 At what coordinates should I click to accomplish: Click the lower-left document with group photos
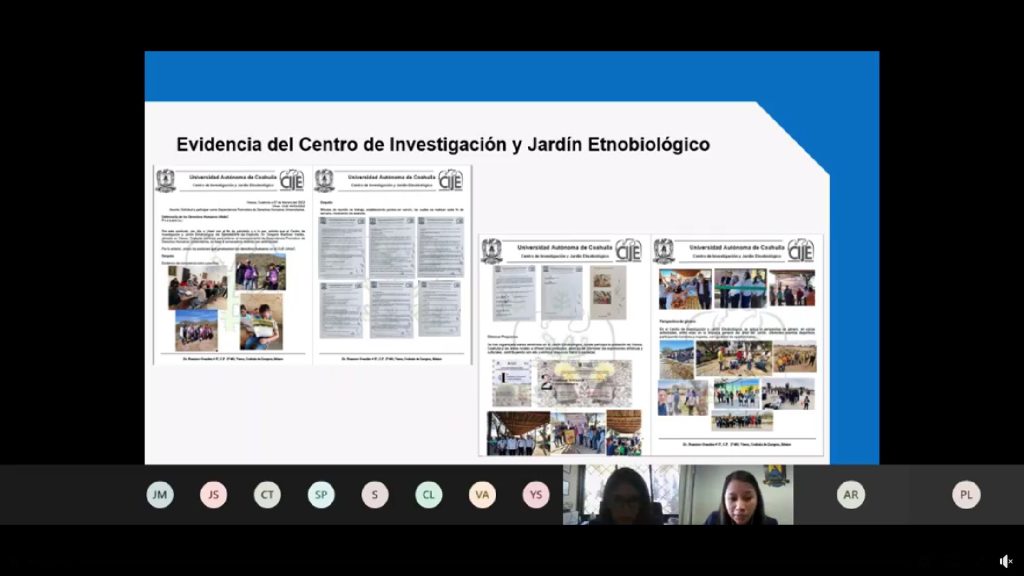pyautogui.click(x=563, y=345)
